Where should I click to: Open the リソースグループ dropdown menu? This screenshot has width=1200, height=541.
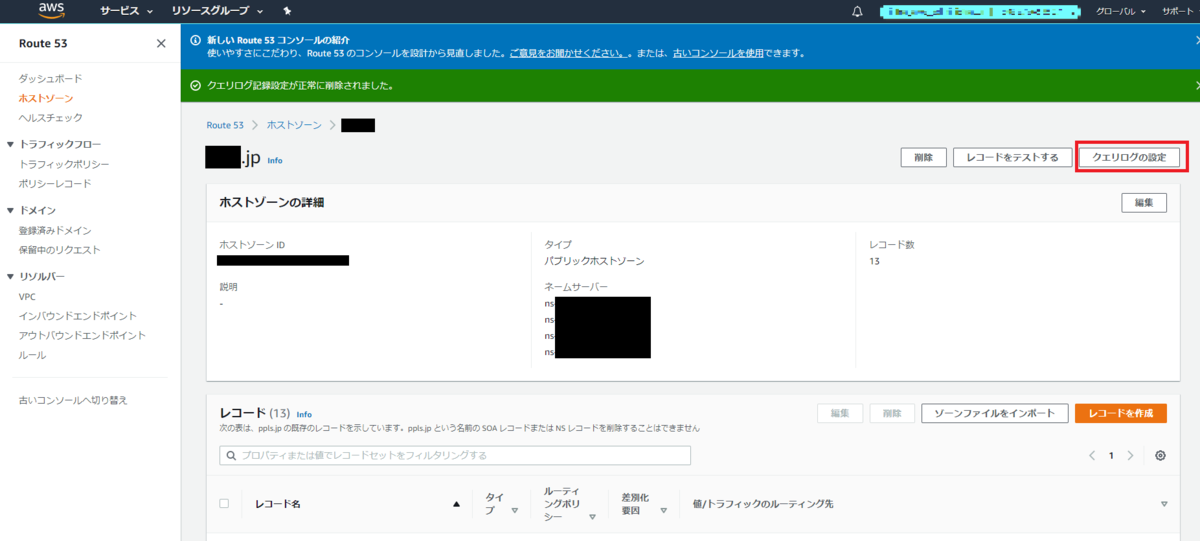[x=218, y=12]
